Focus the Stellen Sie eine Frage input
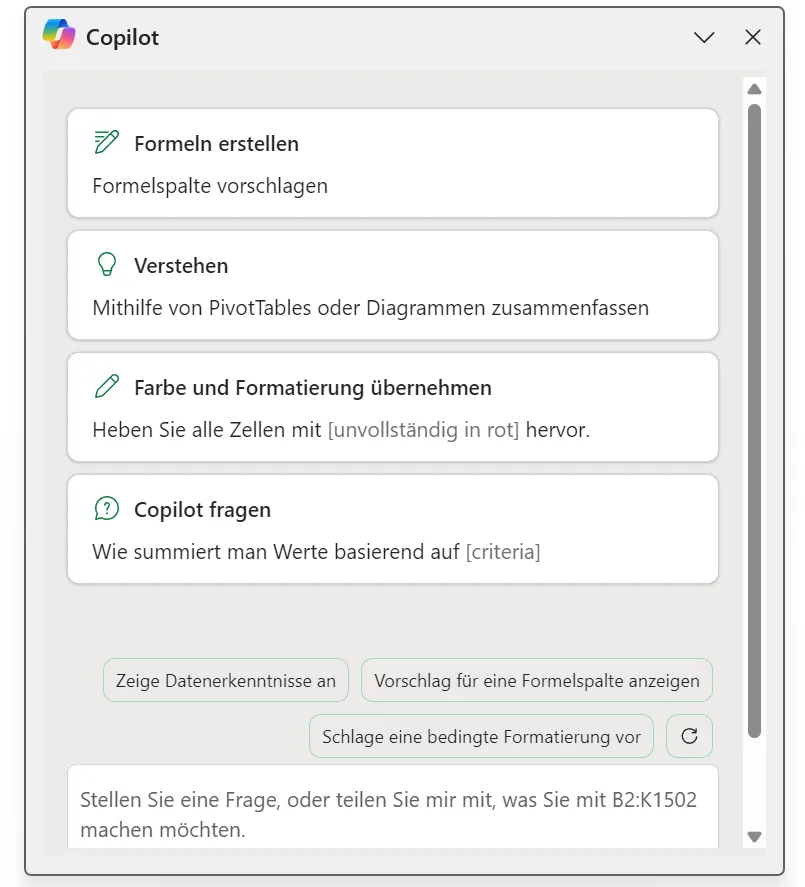The height and width of the screenshot is (887, 805). point(393,807)
